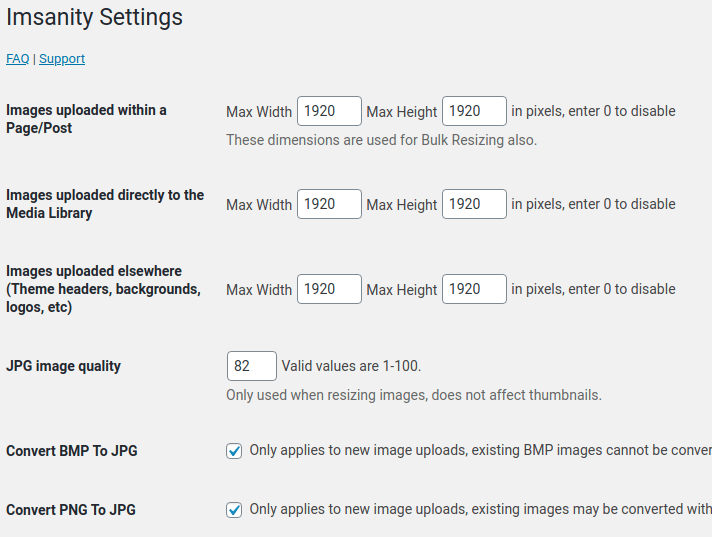Image resolution: width=712 pixels, height=537 pixels.
Task: Click the 'Convert BMP To JPG' label
Action: click(72, 451)
